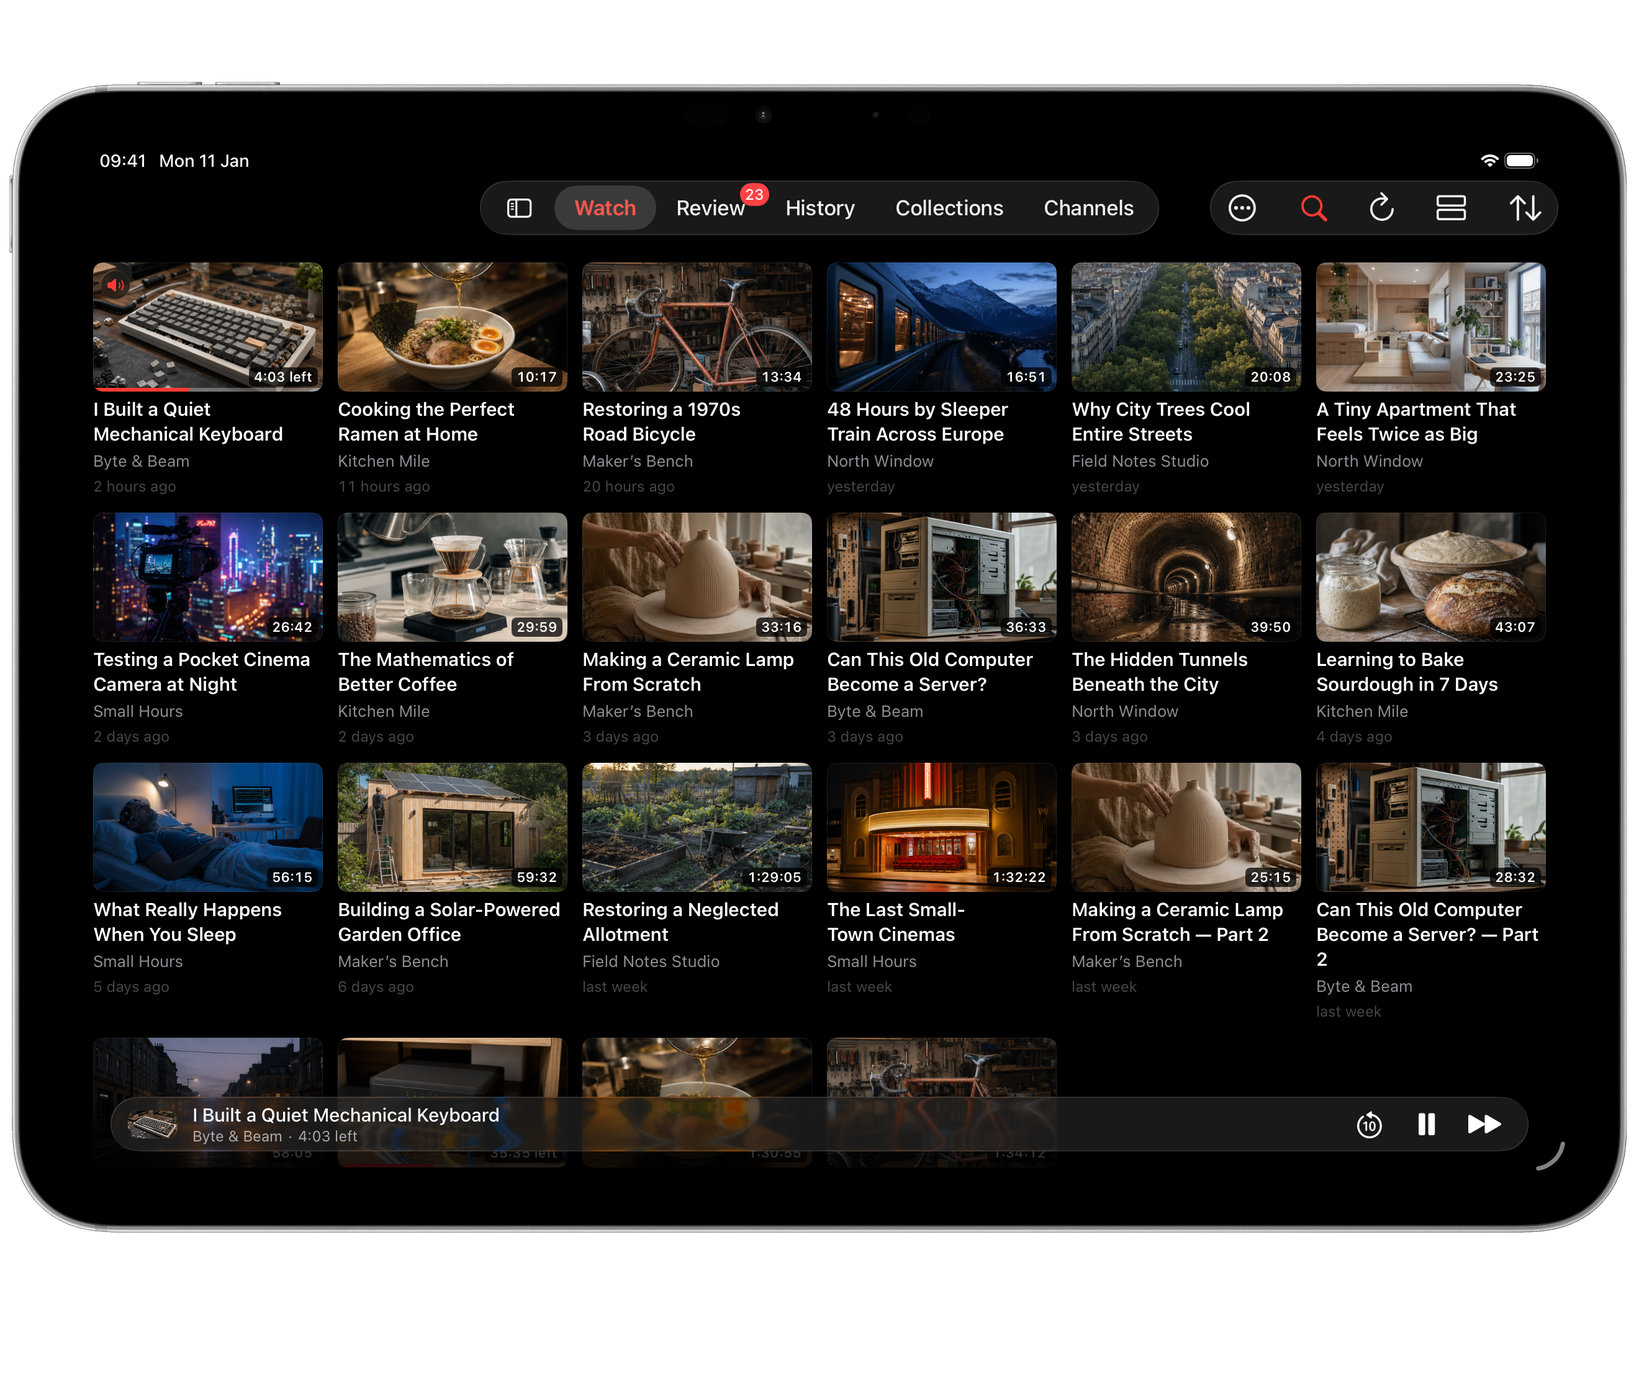Play Testing a Pocket Cinema Camera thumbnail

click(208, 577)
